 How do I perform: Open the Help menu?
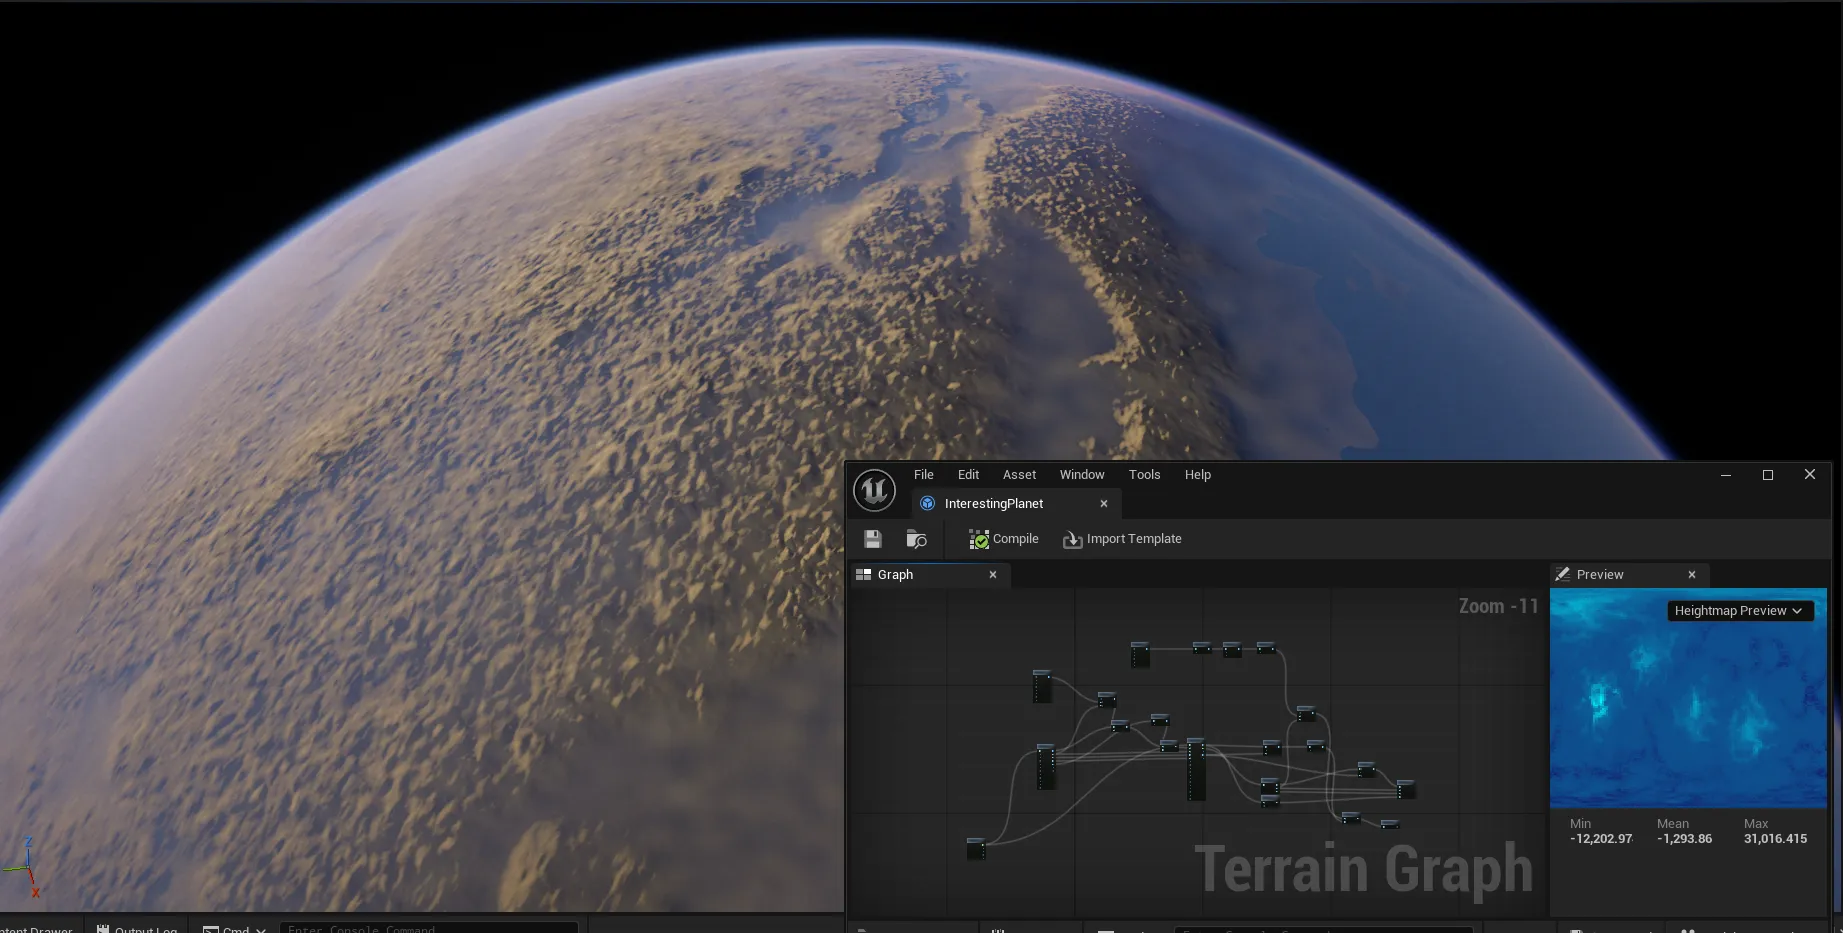(x=1198, y=475)
